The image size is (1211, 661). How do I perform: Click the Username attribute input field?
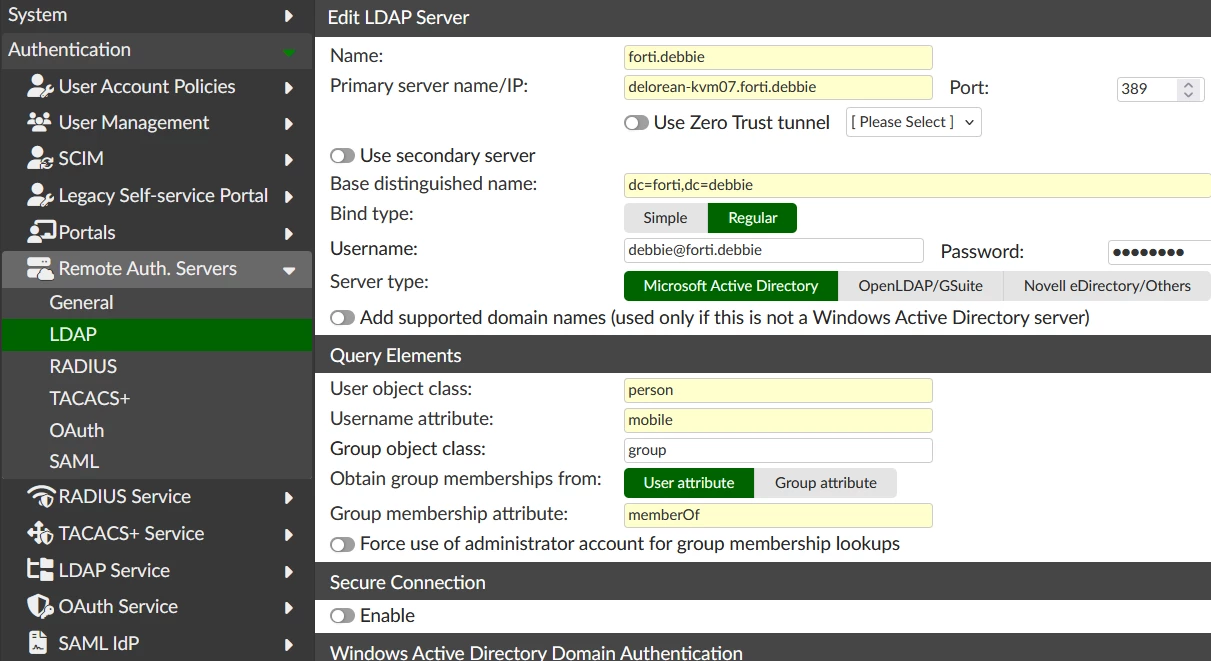pyautogui.click(x=778, y=420)
